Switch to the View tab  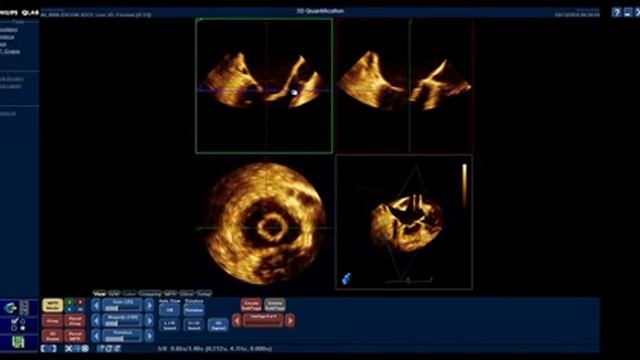tap(99, 293)
